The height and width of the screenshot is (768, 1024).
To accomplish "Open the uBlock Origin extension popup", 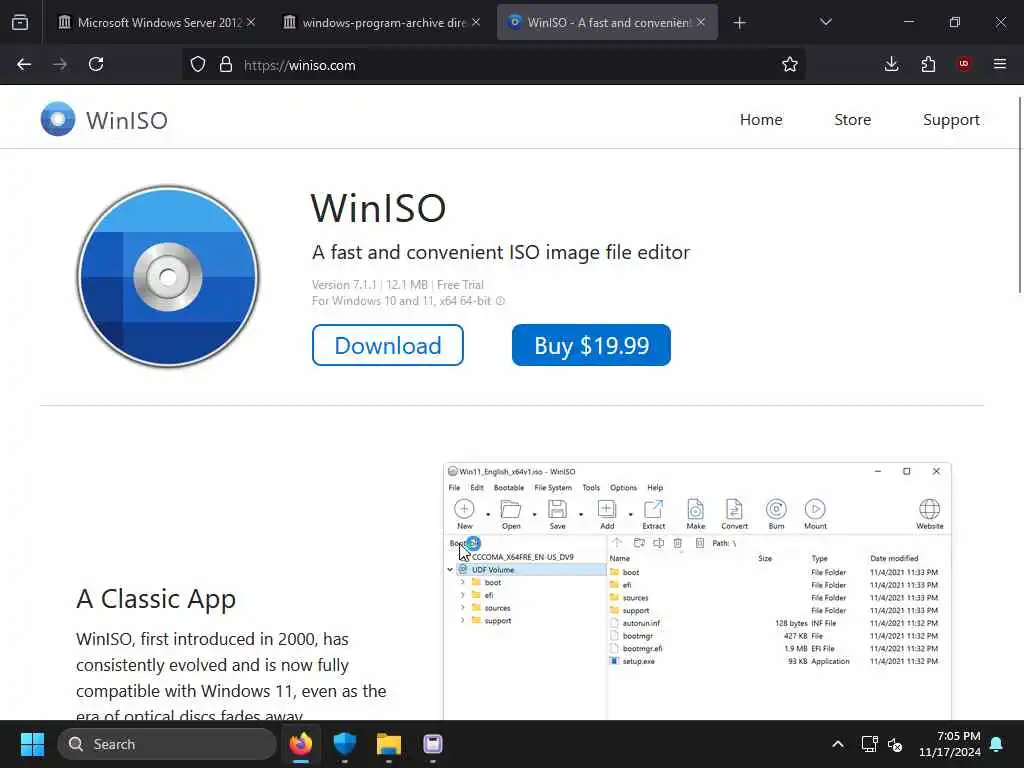I will [964, 64].
